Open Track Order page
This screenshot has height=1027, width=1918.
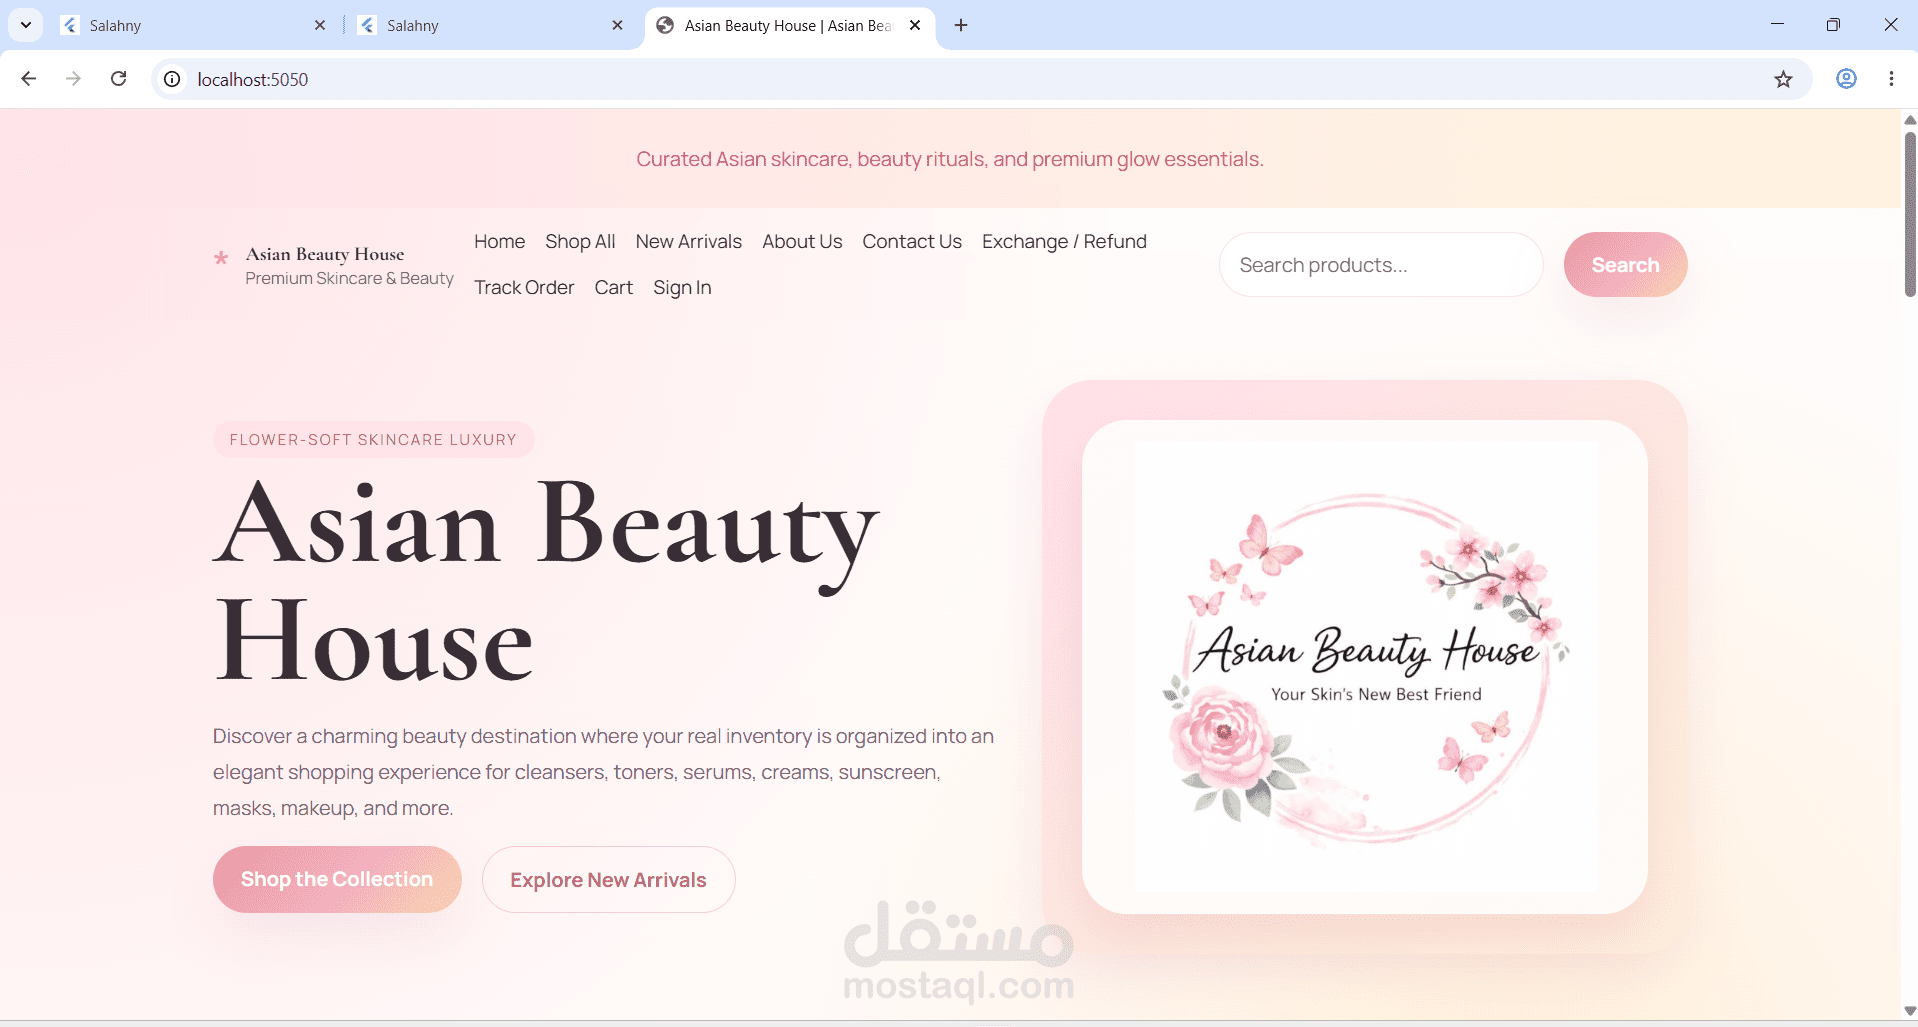[x=524, y=287]
